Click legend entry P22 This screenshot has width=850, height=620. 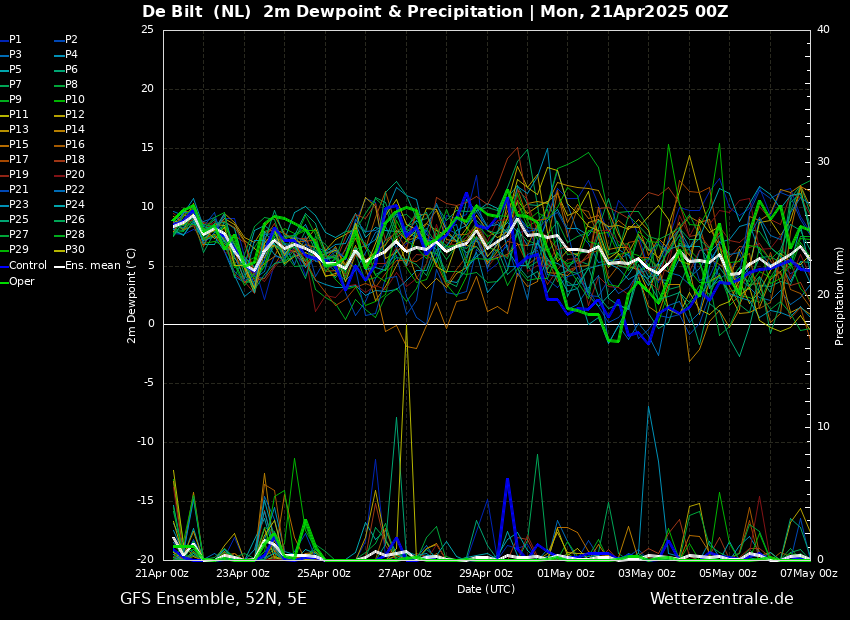point(70,189)
